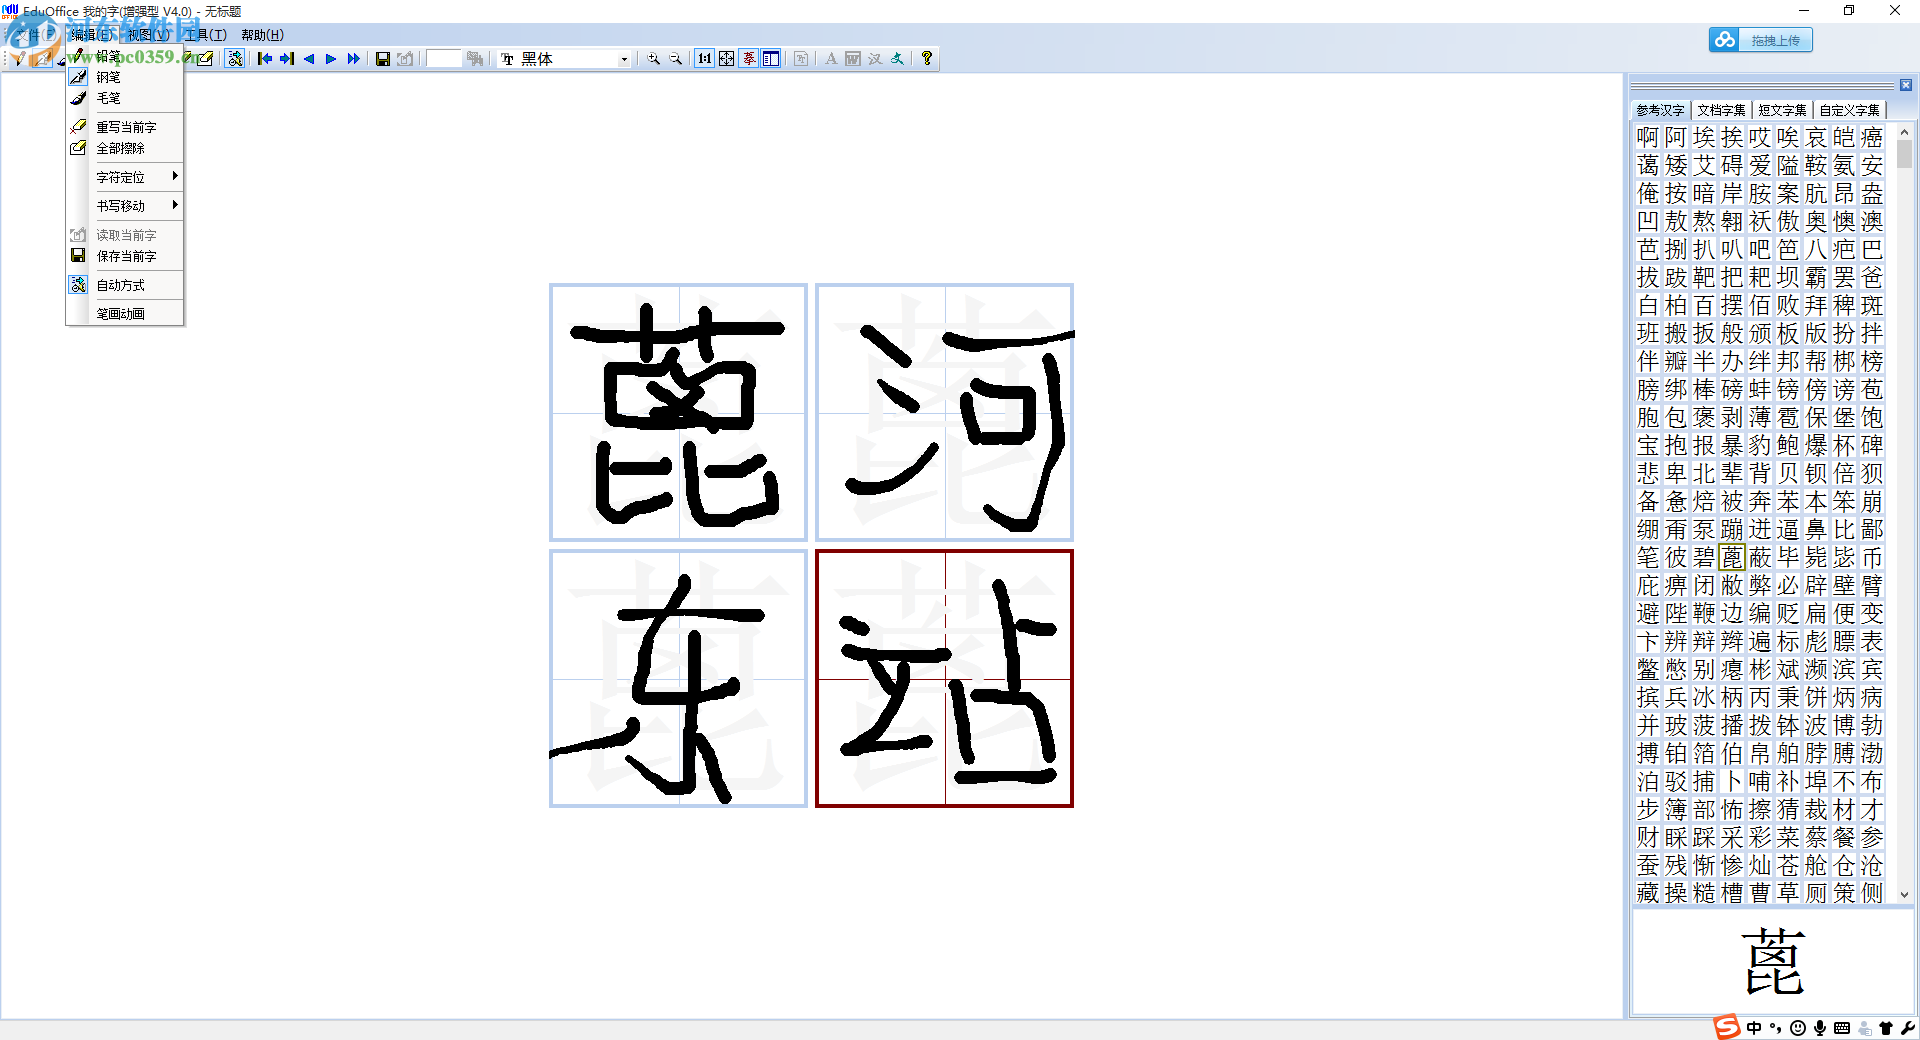Toggle 自动方式 automatic mode in the menu
Screen dimensions: 1920x1040
pyautogui.click(x=121, y=284)
